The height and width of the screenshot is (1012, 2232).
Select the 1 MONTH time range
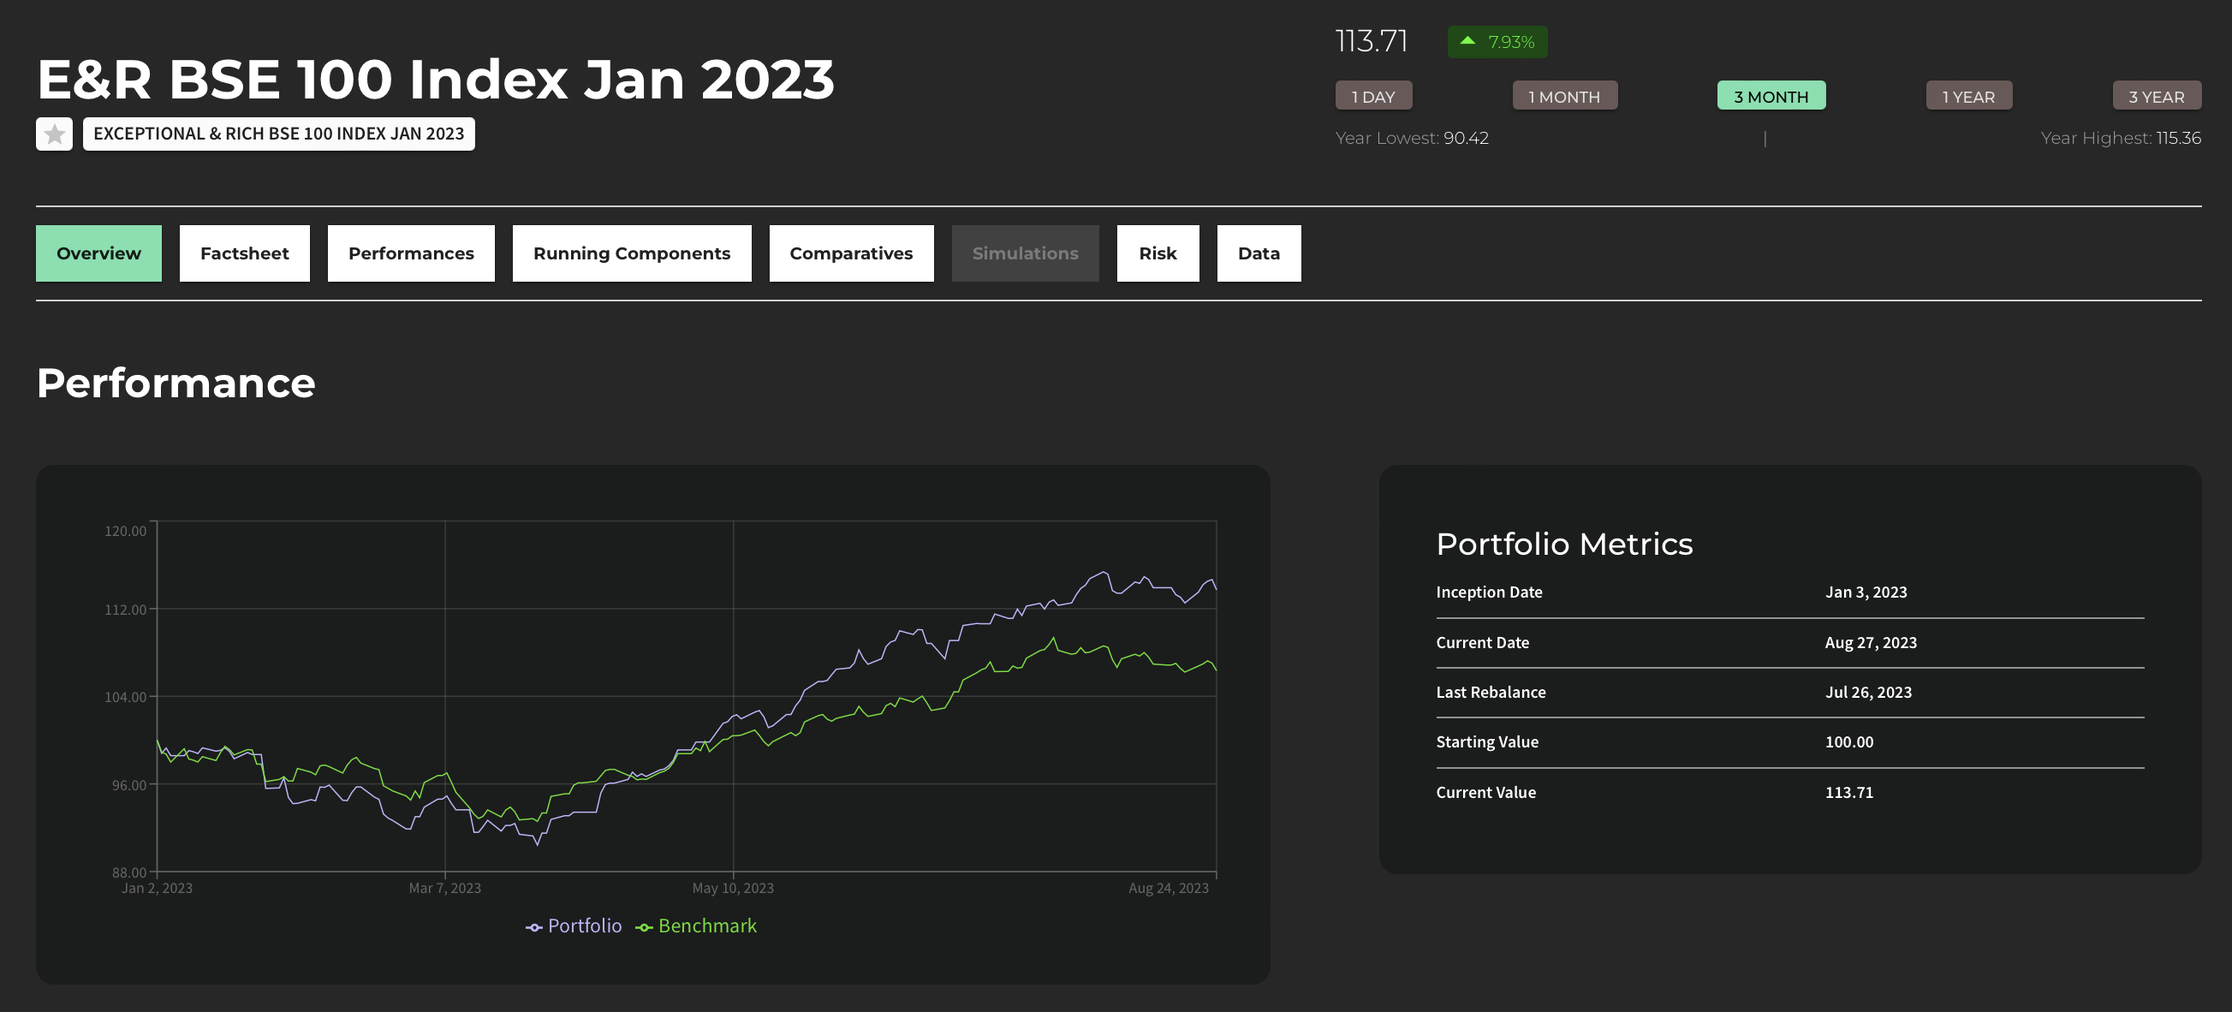pyautogui.click(x=1564, y=96)
